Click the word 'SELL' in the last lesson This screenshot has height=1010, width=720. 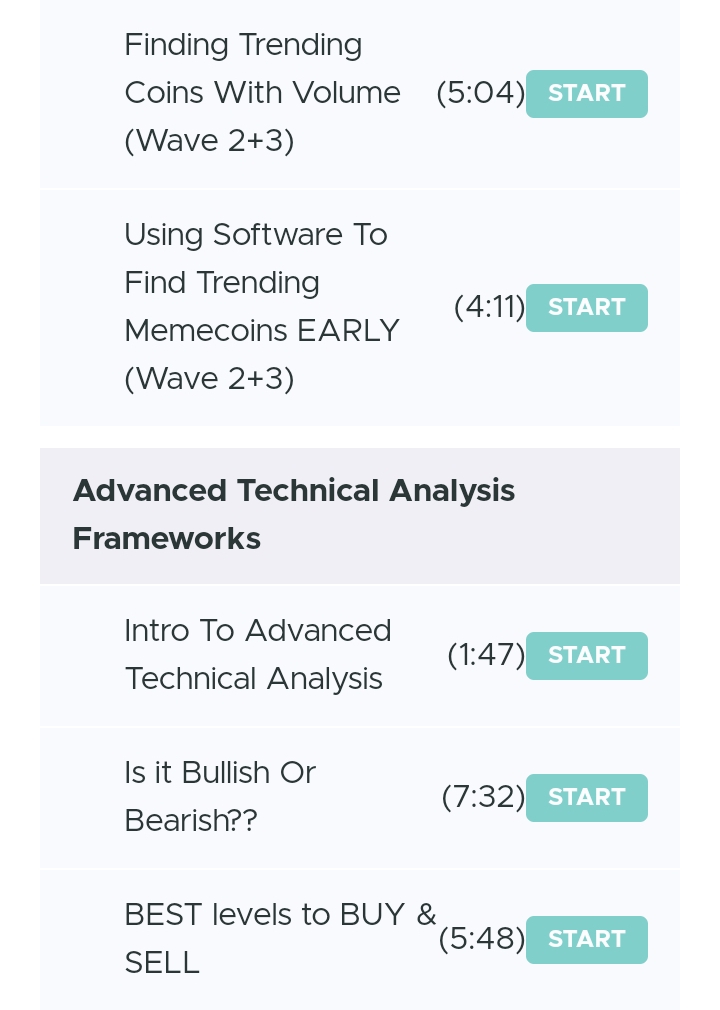coord(162,964)
